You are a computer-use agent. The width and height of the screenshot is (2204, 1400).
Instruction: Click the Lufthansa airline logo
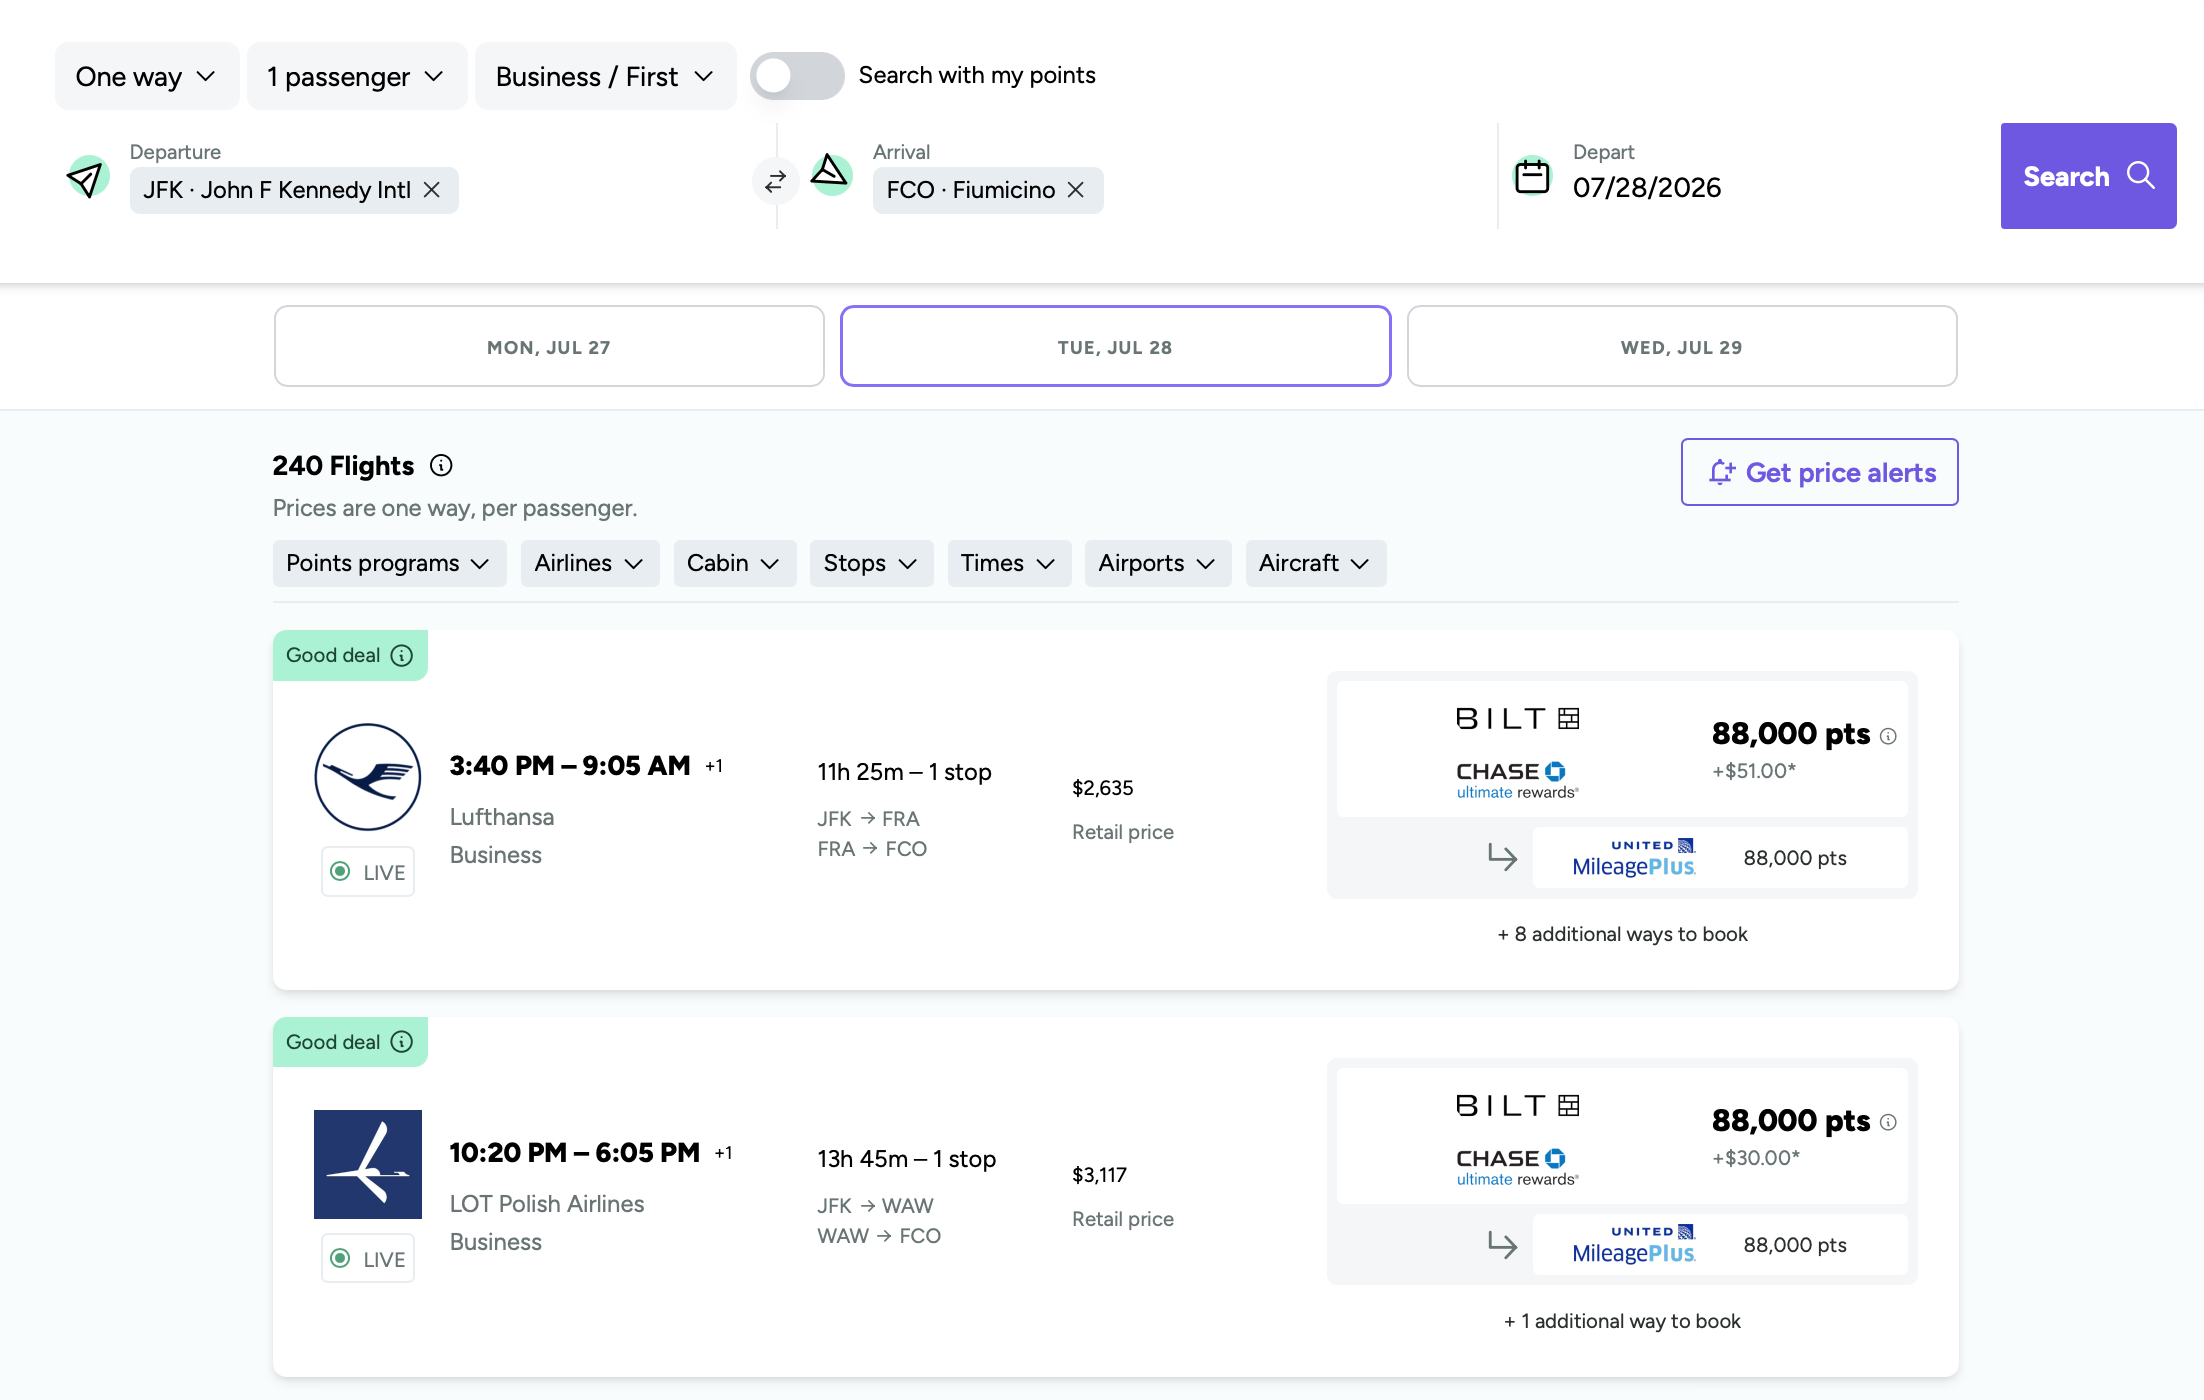(x=367, y=777)
